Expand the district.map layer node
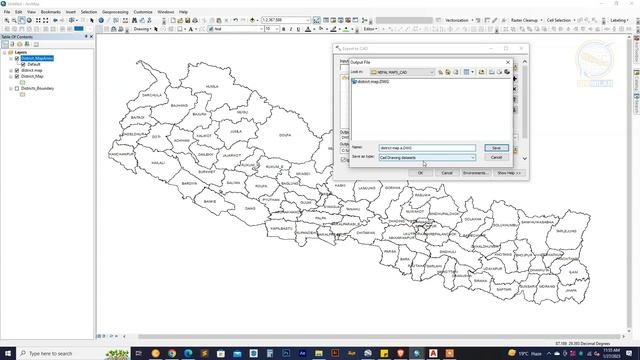640x360 pixels. (11, 71)
